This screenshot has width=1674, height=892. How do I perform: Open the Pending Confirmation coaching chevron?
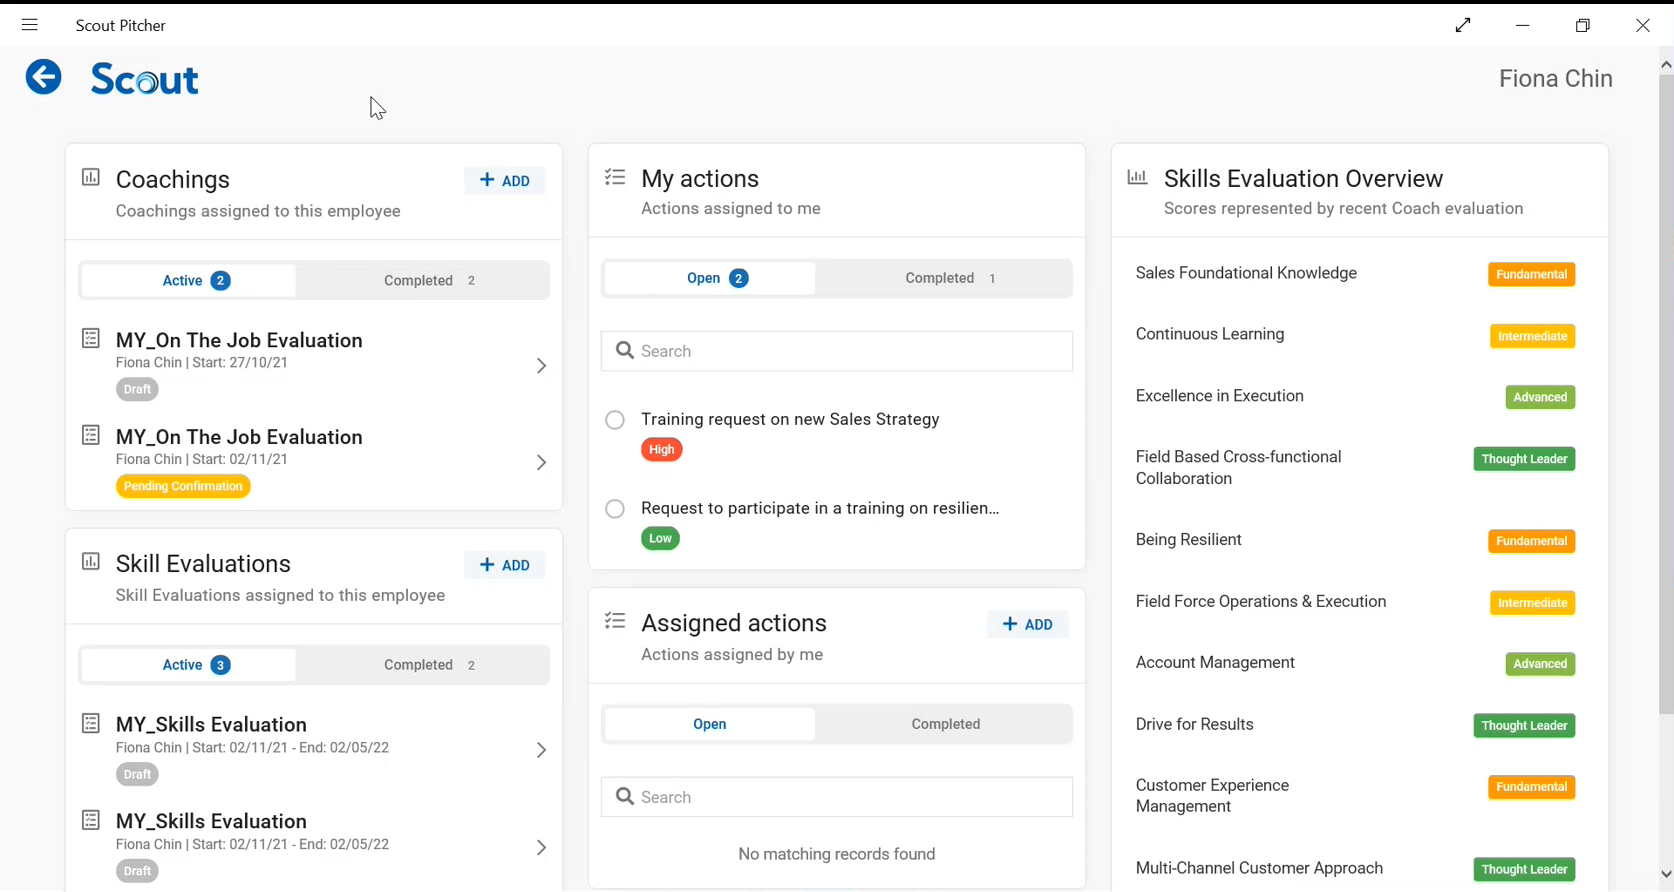click(541, 463)
